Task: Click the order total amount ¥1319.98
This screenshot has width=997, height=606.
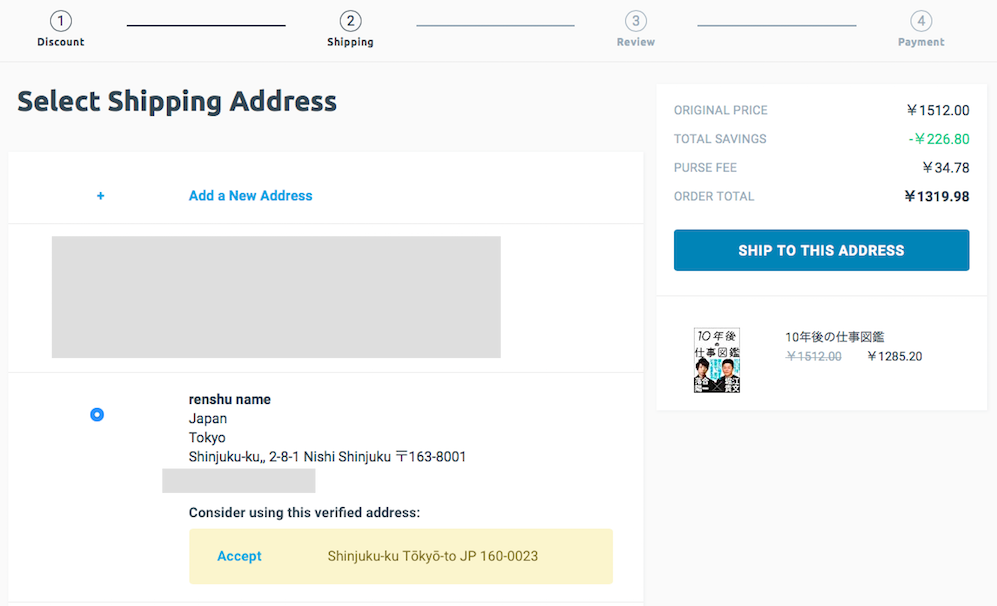Action: click(x=936, y=196)
